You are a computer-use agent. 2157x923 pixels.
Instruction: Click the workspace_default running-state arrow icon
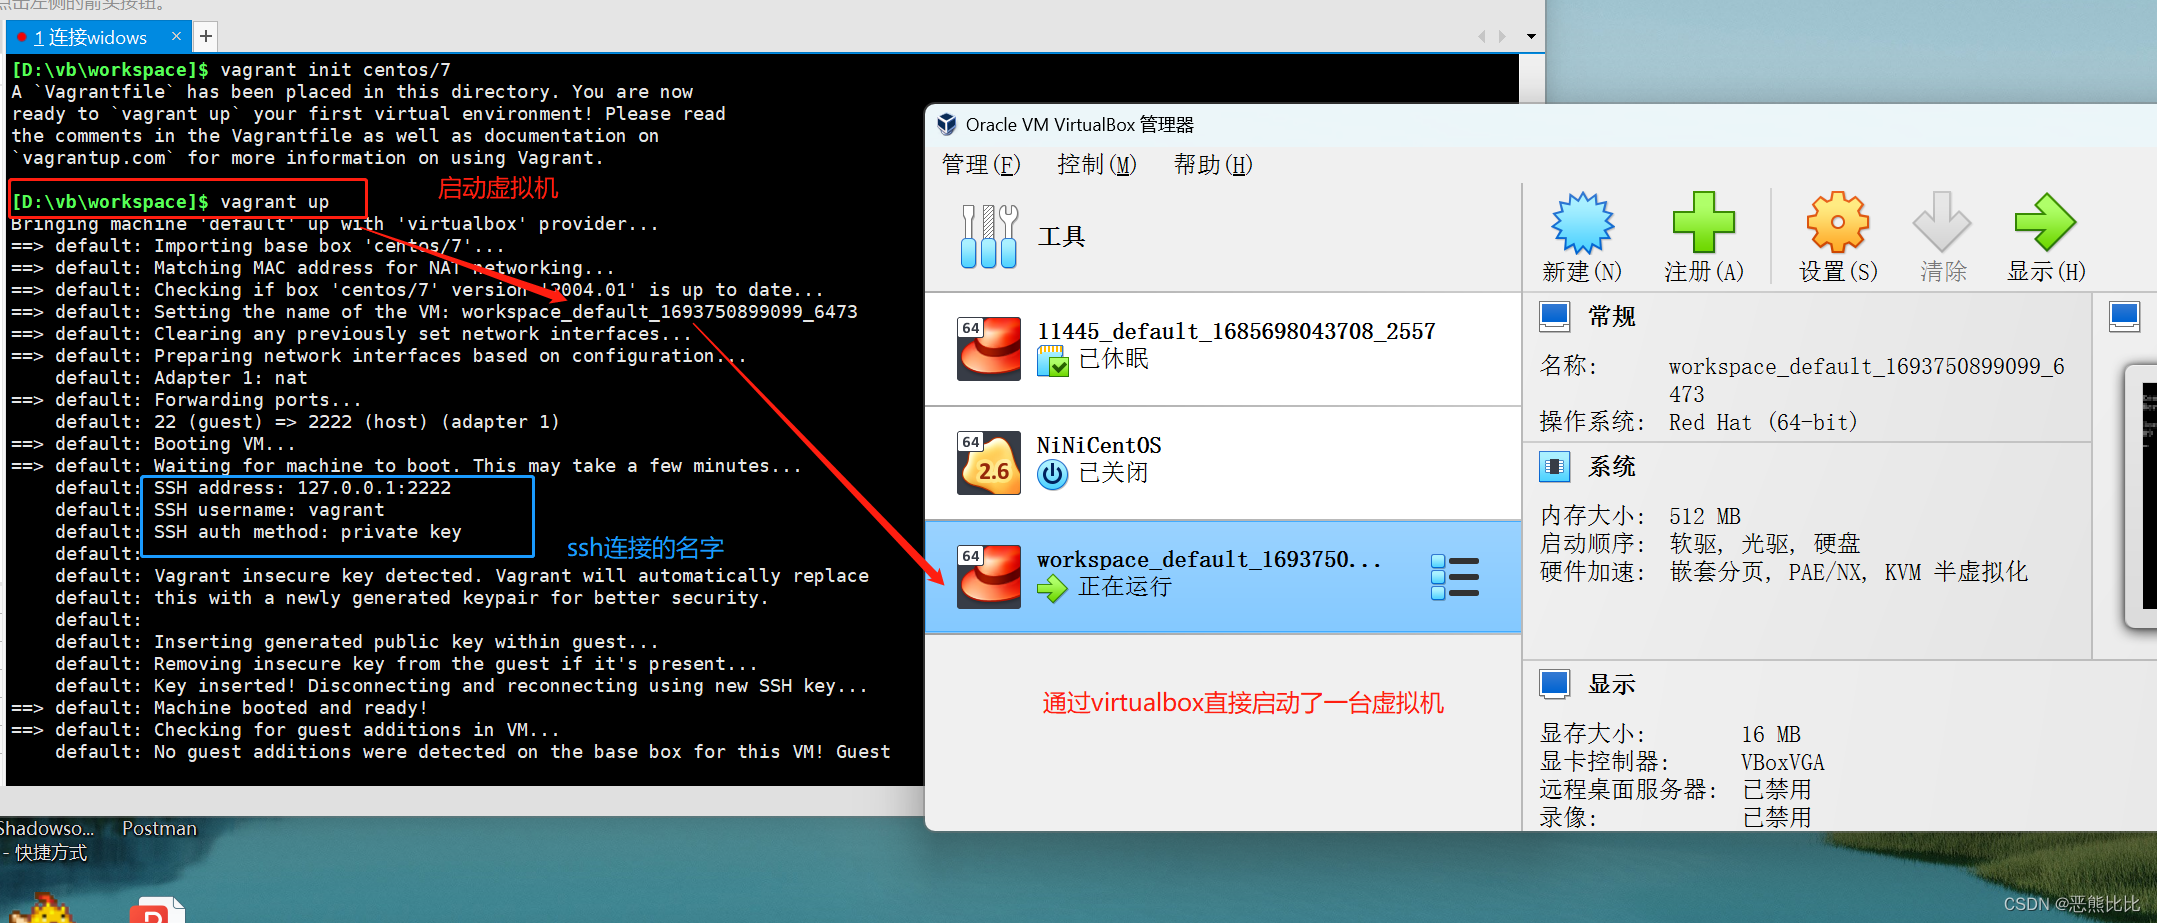pos(1052,588)
